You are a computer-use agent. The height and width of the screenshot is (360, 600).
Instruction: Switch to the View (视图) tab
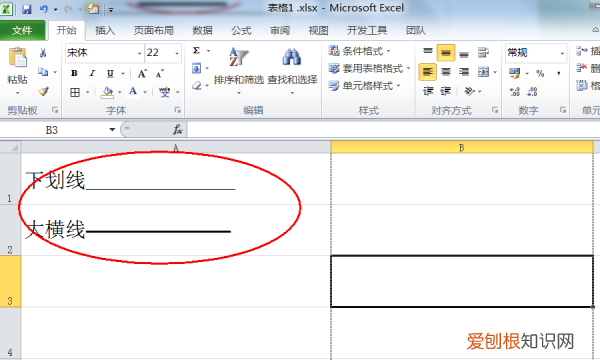click(x=318, y=30)
